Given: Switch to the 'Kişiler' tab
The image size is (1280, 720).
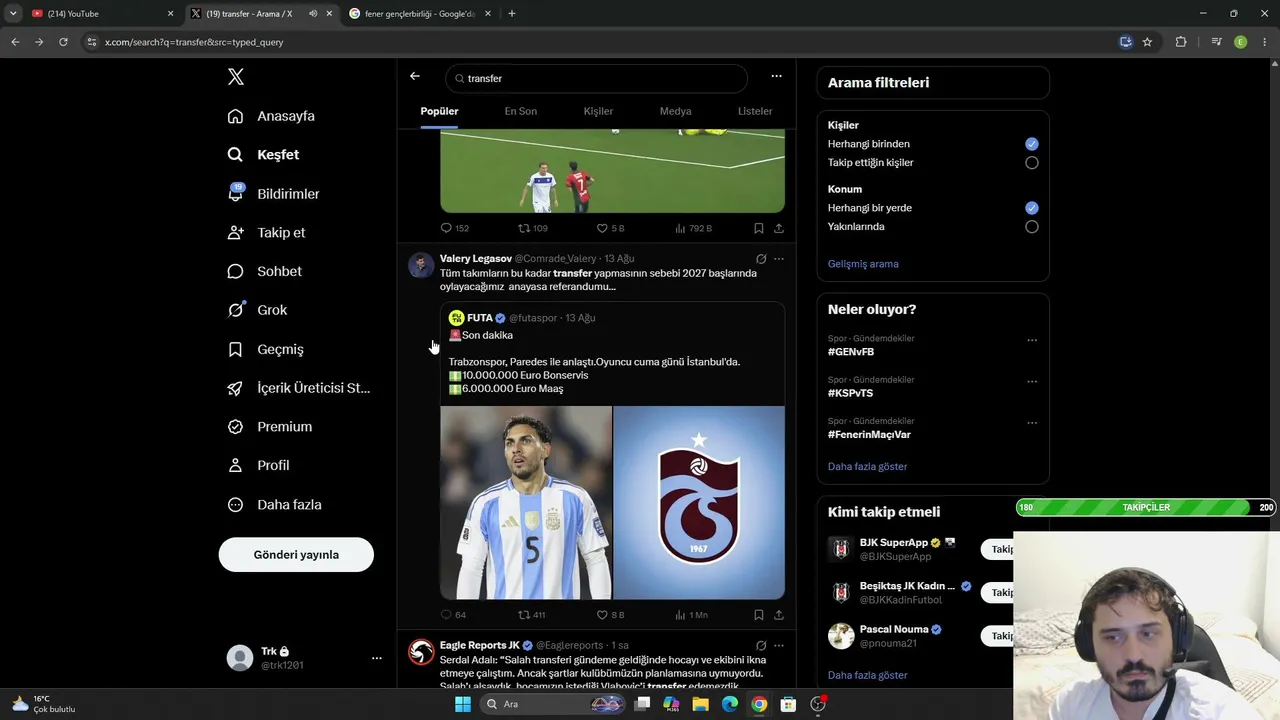Looking at the screenshot, I should [x=598, y=111].
